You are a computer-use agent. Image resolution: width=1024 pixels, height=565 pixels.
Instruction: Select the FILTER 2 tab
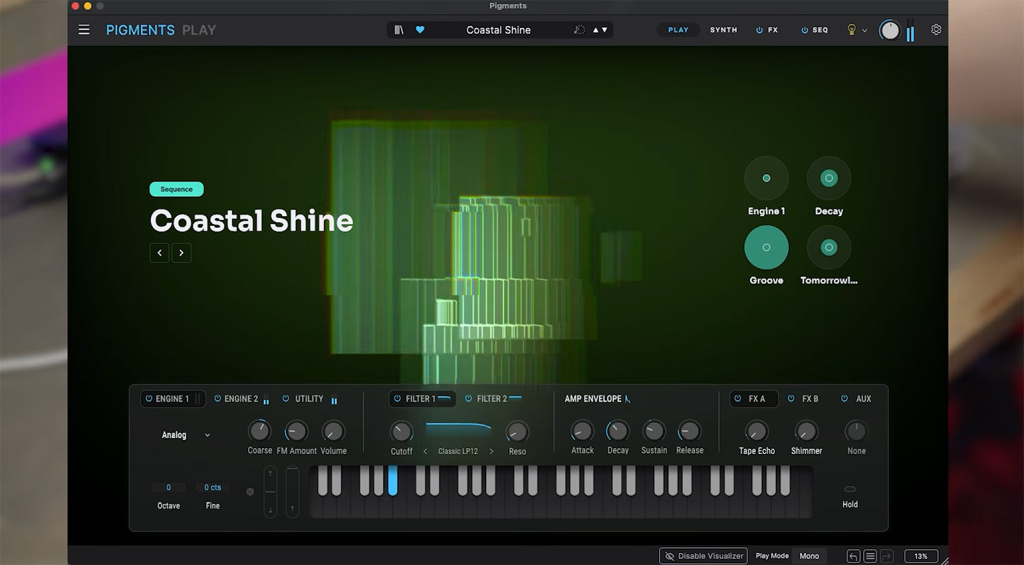pos(492,398)
